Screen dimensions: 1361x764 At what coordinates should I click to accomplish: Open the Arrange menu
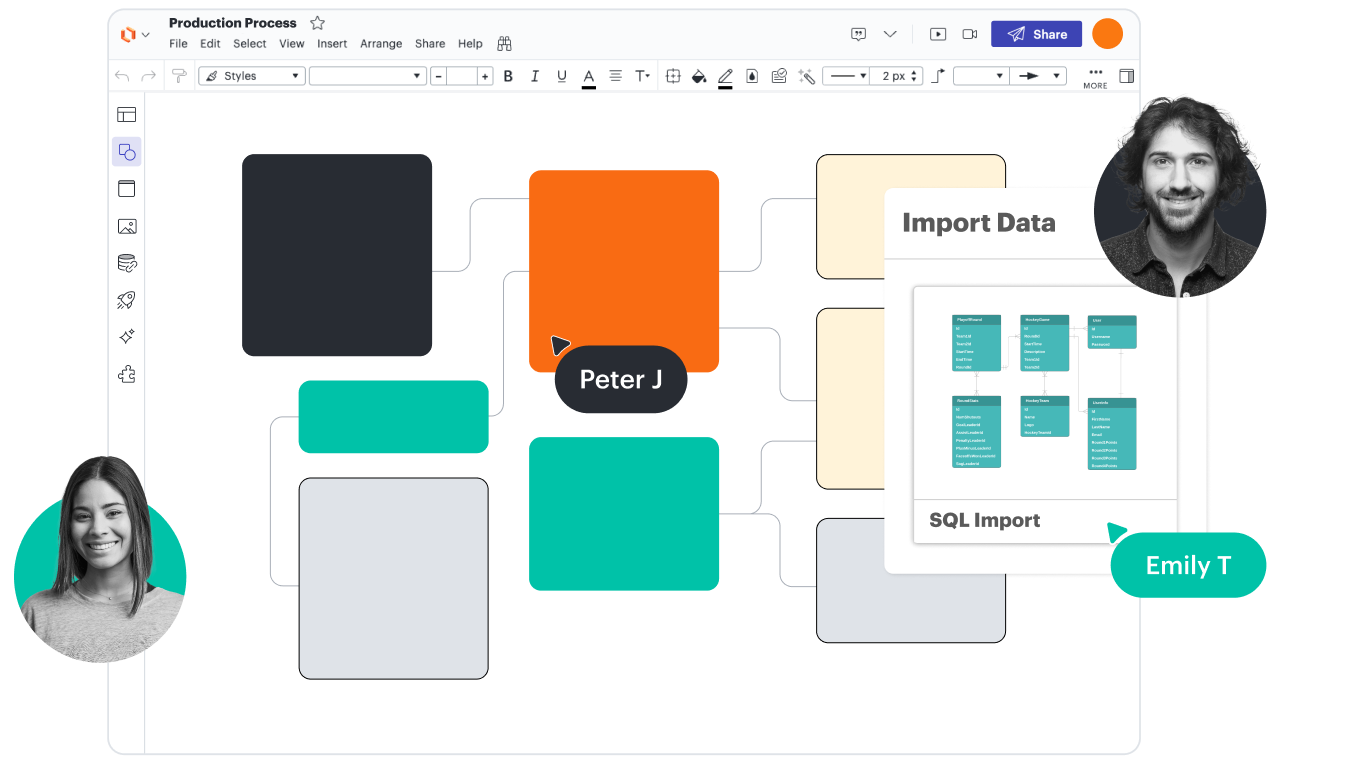[381, 44]
